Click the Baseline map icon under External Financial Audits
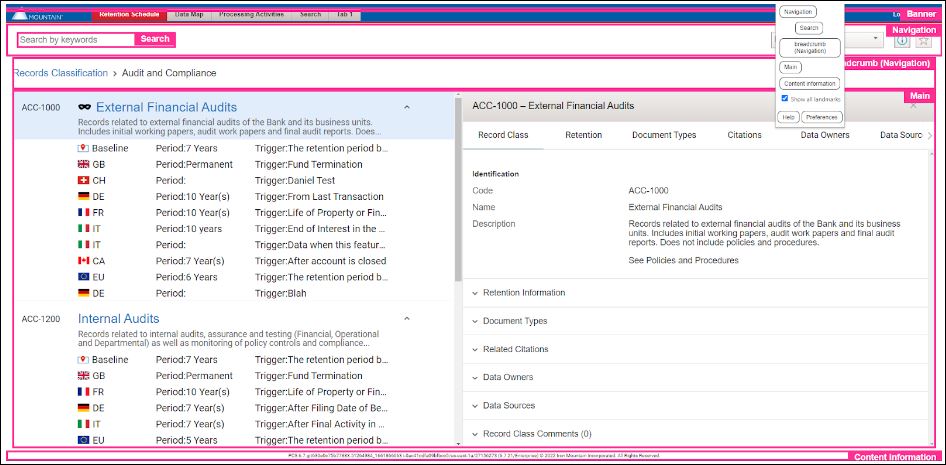This screenshot has width=946, height=465. [x=83, y=148]
